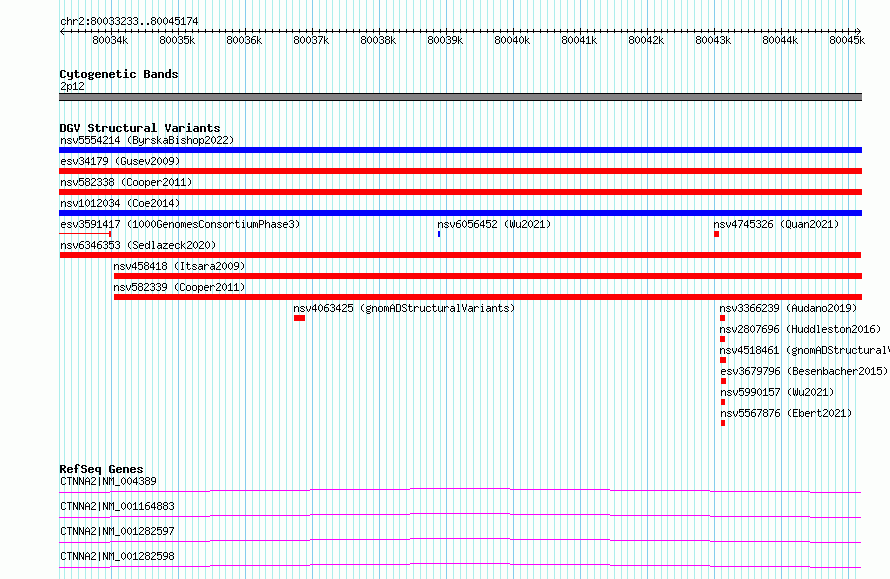The height and width of the screenshot is (579, 890).
Task: Click the blue bar under nsv1012034
Action: pyautogui.click(x=460, y=213)
